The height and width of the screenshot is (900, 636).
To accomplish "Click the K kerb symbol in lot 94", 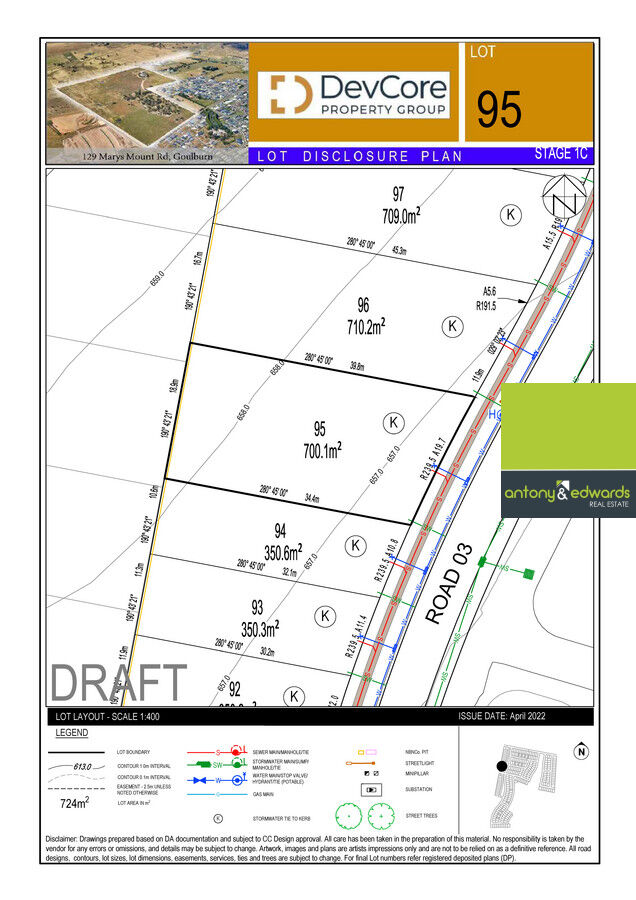I will [x=355, y=545].
